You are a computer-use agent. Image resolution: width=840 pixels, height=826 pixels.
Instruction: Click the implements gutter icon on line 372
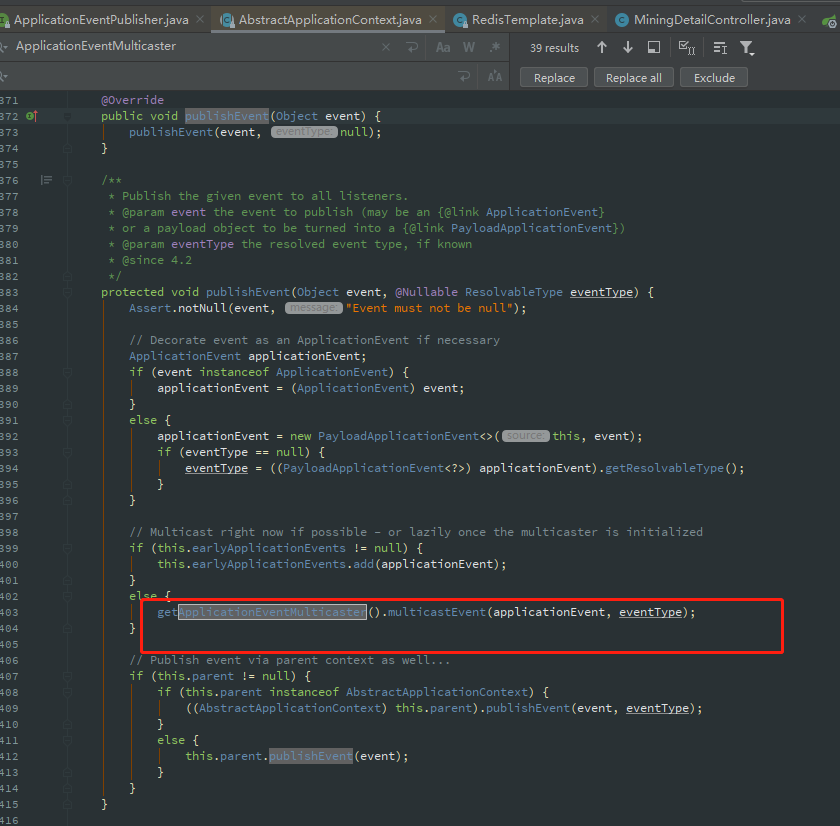32,116
